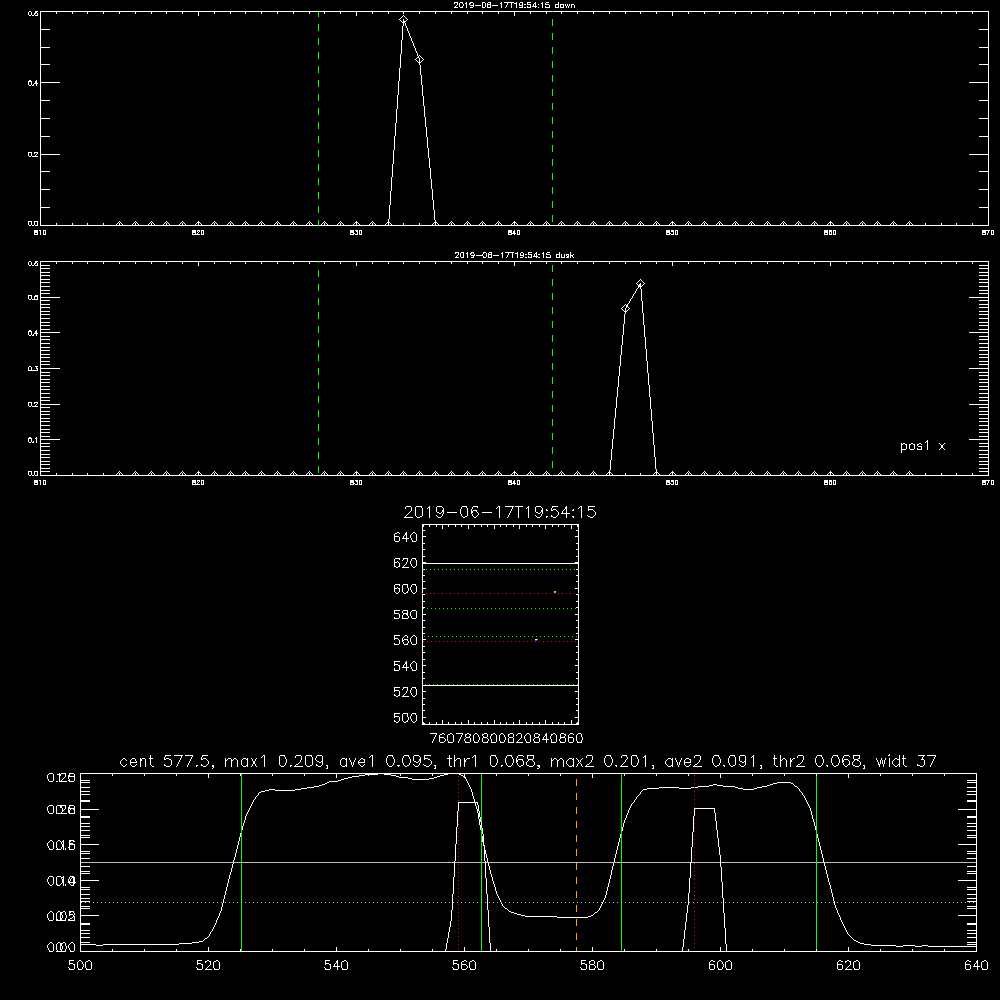
Task: Click the middle plot title '2019-06-17T19:54:15'
Action: click(x=500, y=512)
